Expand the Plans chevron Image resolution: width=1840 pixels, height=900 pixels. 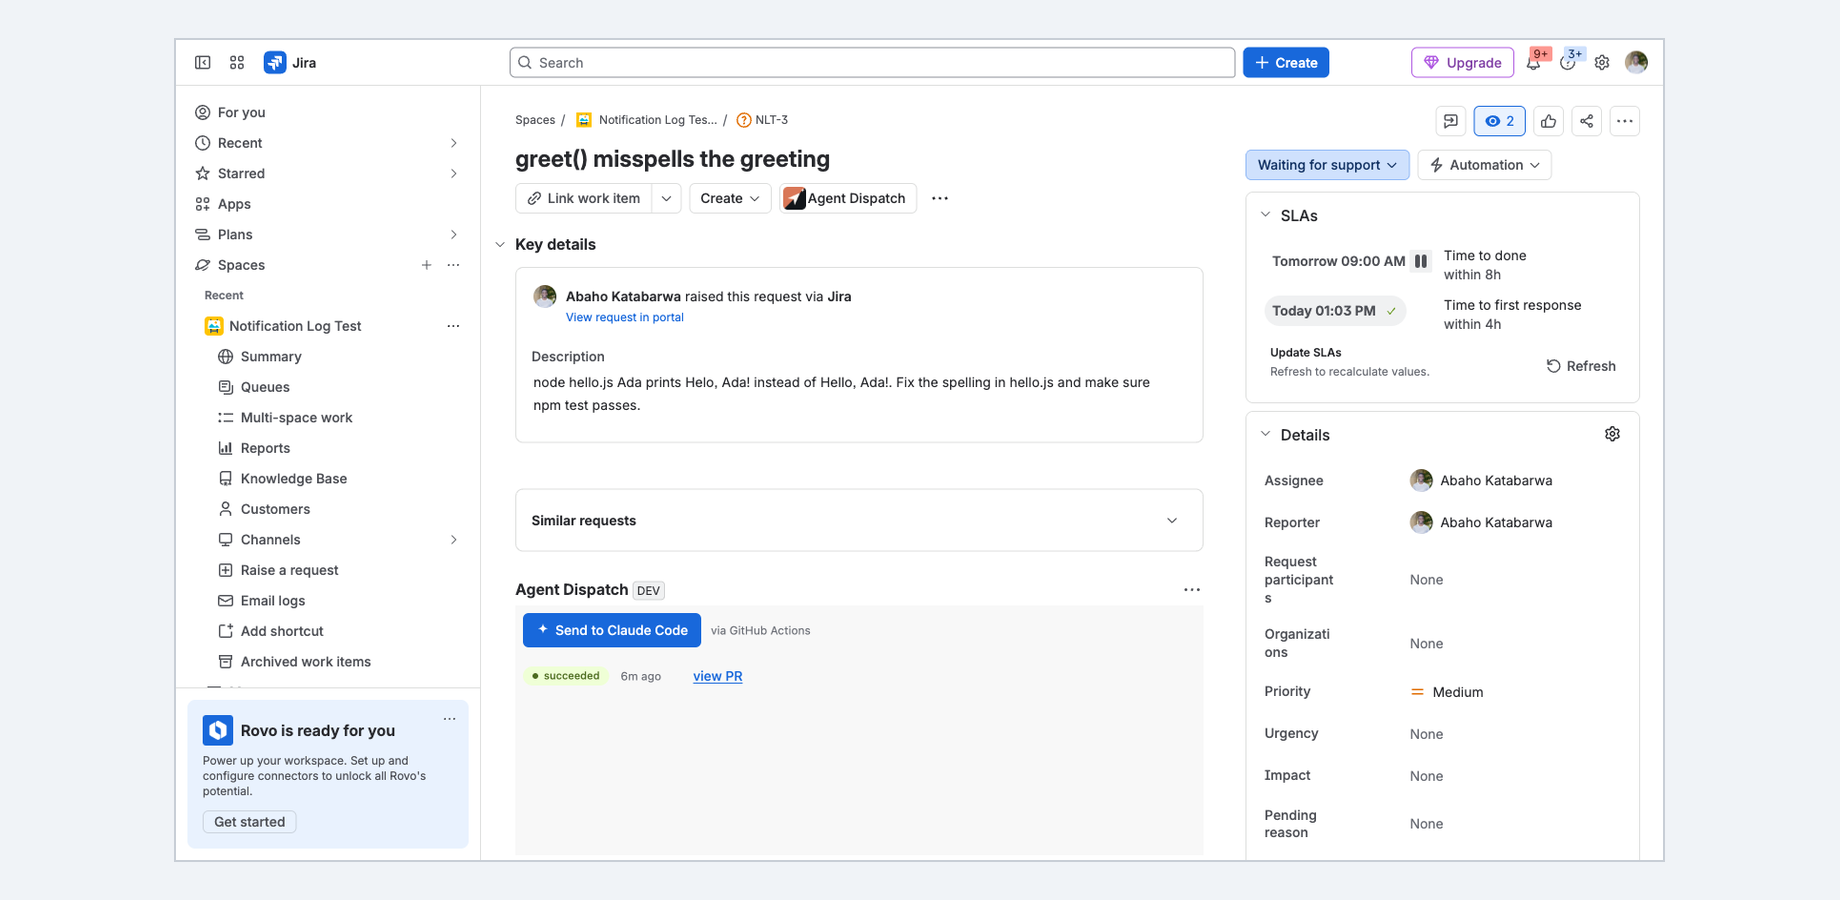pos(454,235)
